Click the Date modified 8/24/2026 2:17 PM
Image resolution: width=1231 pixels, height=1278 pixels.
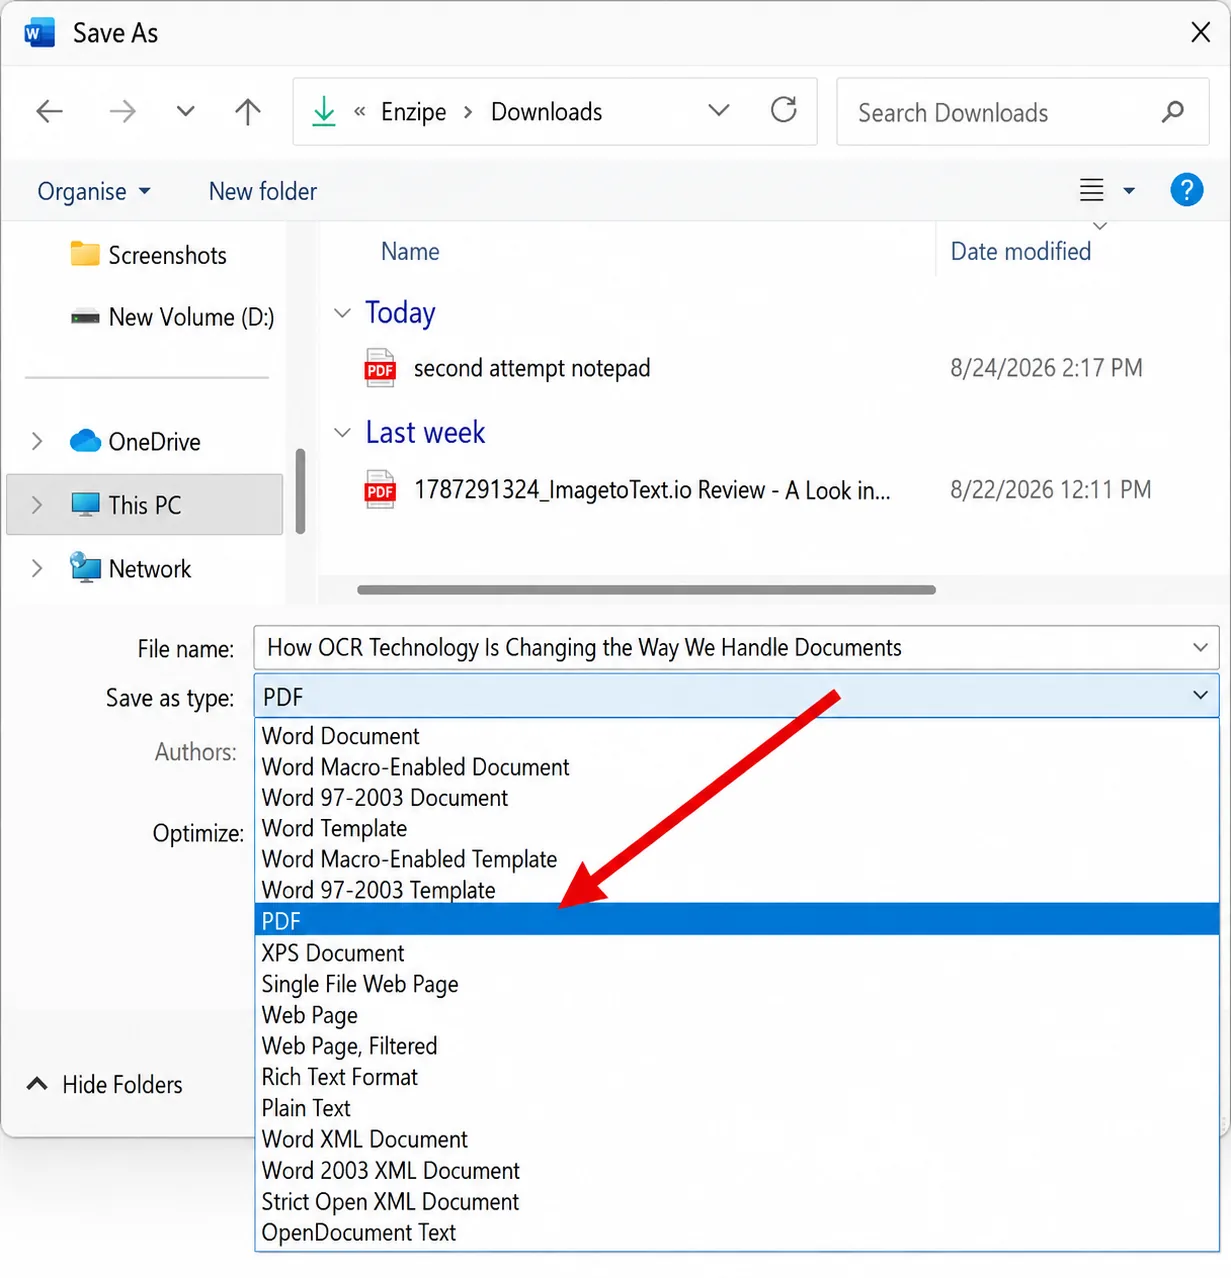pyautogui.click(x=1046, y=368)
